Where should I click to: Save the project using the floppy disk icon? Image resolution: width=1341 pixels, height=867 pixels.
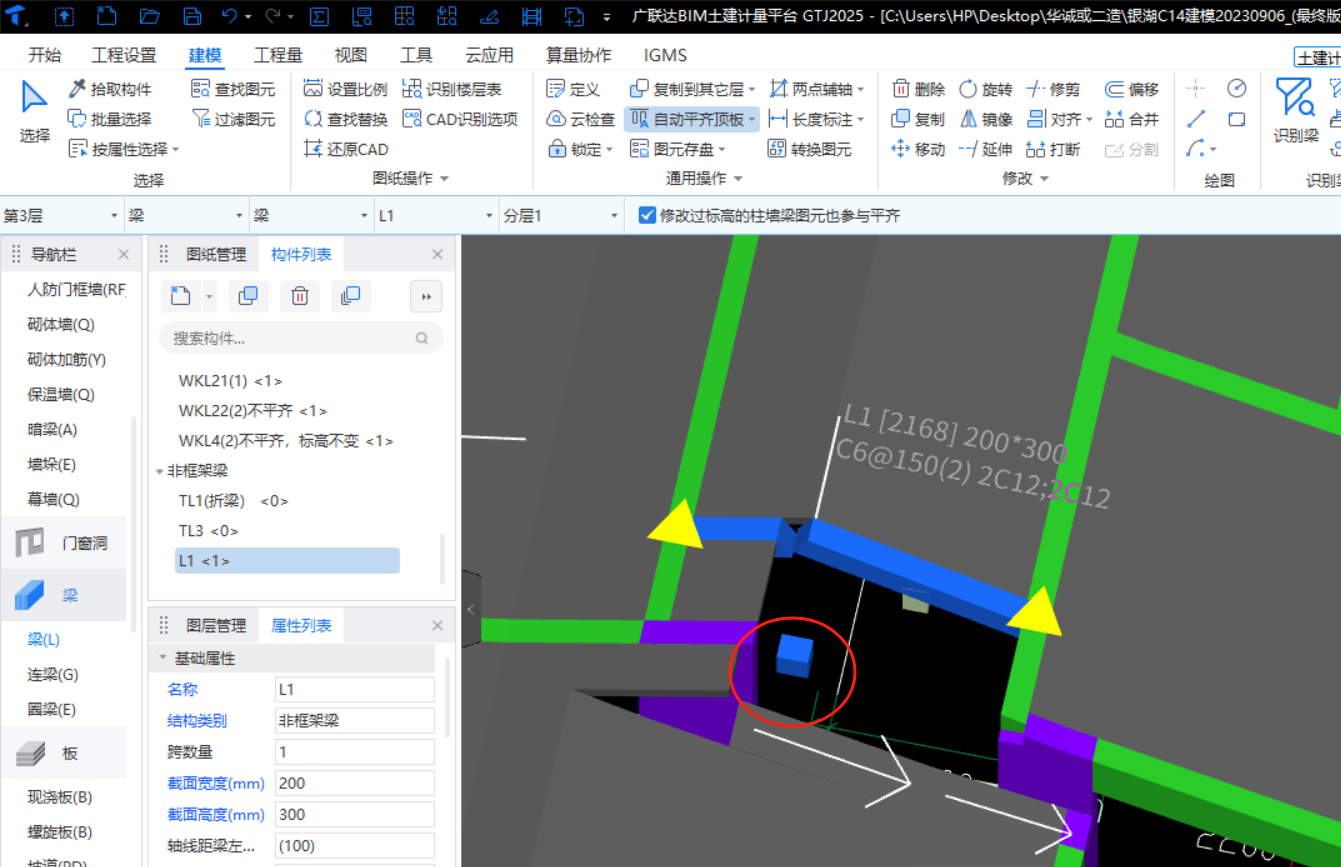click(192, 16)
